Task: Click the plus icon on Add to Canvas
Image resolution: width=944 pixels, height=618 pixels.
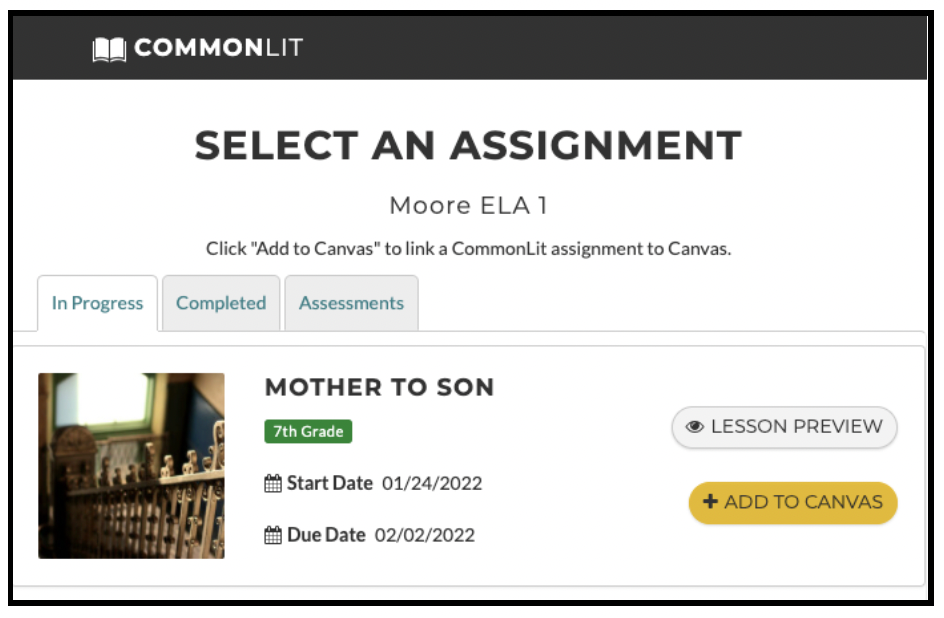Action: click(710, 502)
